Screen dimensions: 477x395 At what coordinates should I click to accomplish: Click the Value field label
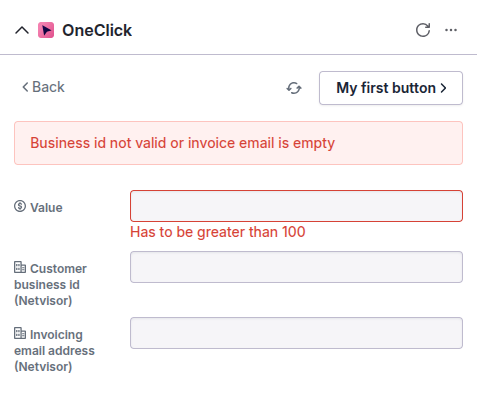[x=46, y=208]
